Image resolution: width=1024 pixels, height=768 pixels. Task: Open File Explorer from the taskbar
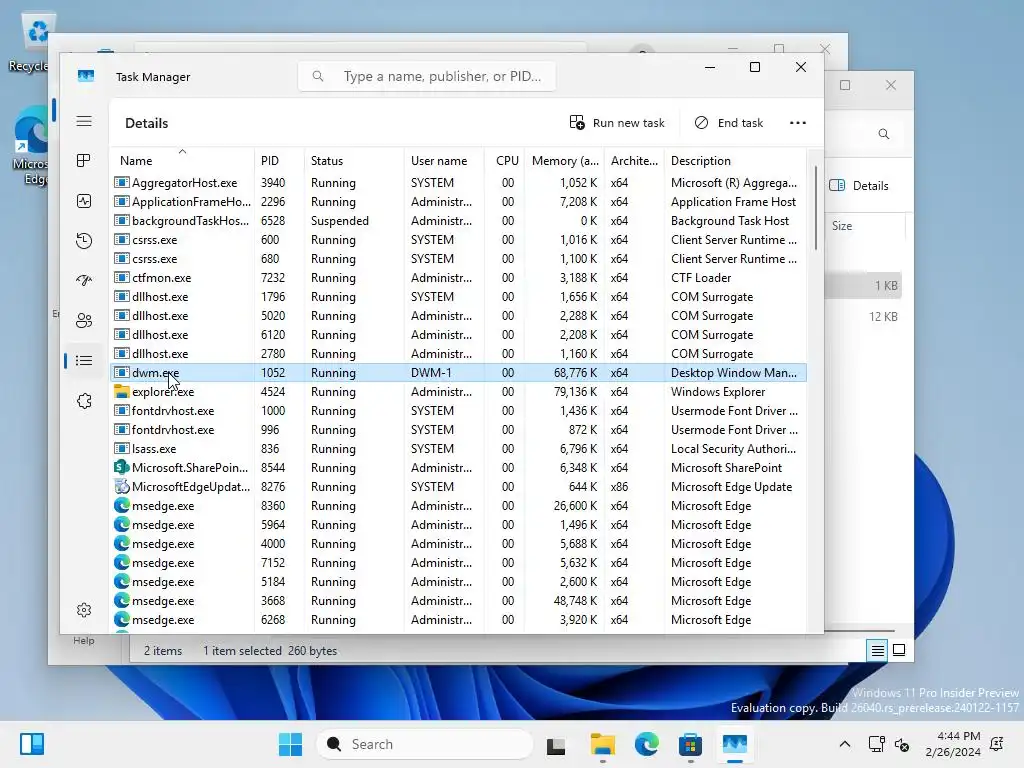click(603, 744)
